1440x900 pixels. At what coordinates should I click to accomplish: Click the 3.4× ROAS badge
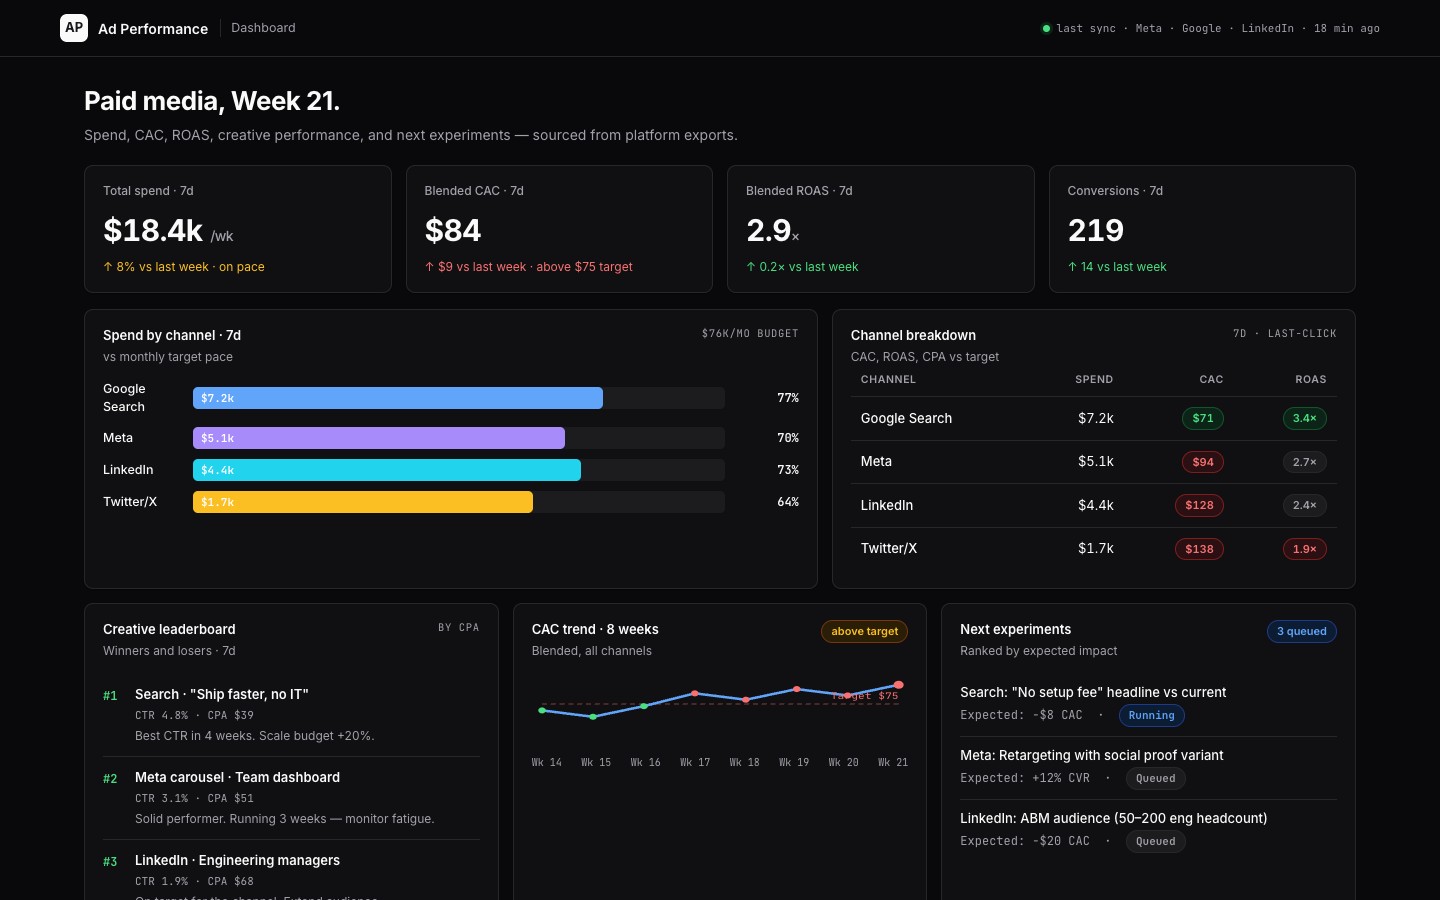click(1305, 419)
